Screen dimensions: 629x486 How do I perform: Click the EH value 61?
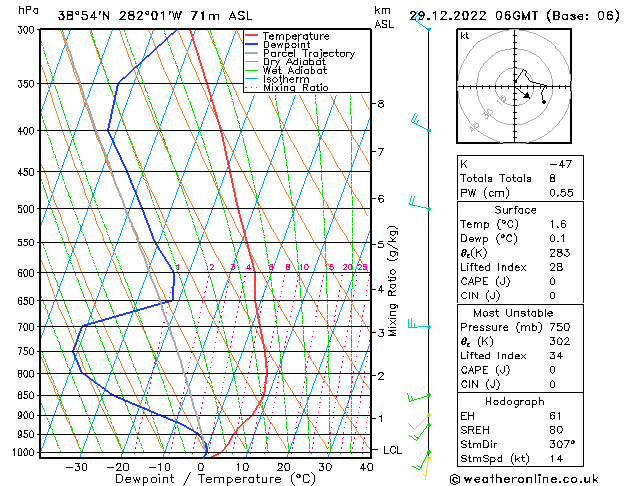tap(555, 416)
